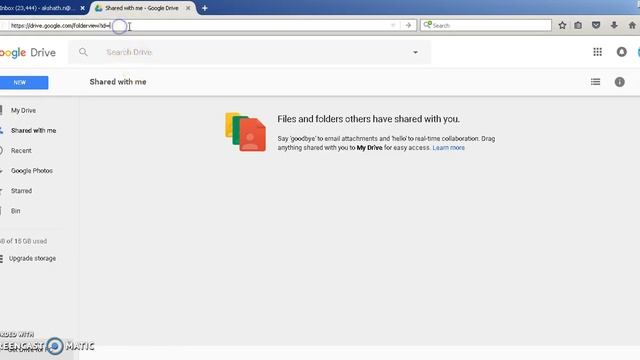
Task: Open the bookmarks library icon
Action: (578, 25)
